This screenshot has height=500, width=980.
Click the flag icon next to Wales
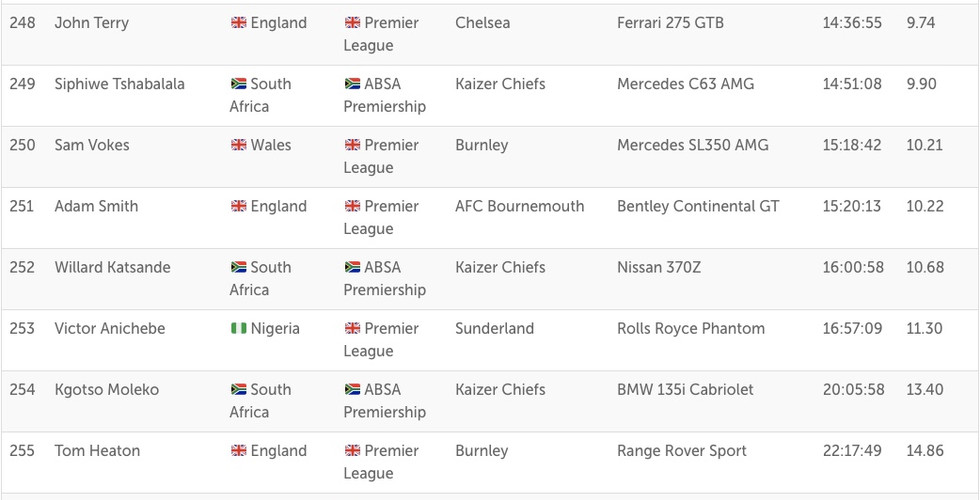point(239,146)
